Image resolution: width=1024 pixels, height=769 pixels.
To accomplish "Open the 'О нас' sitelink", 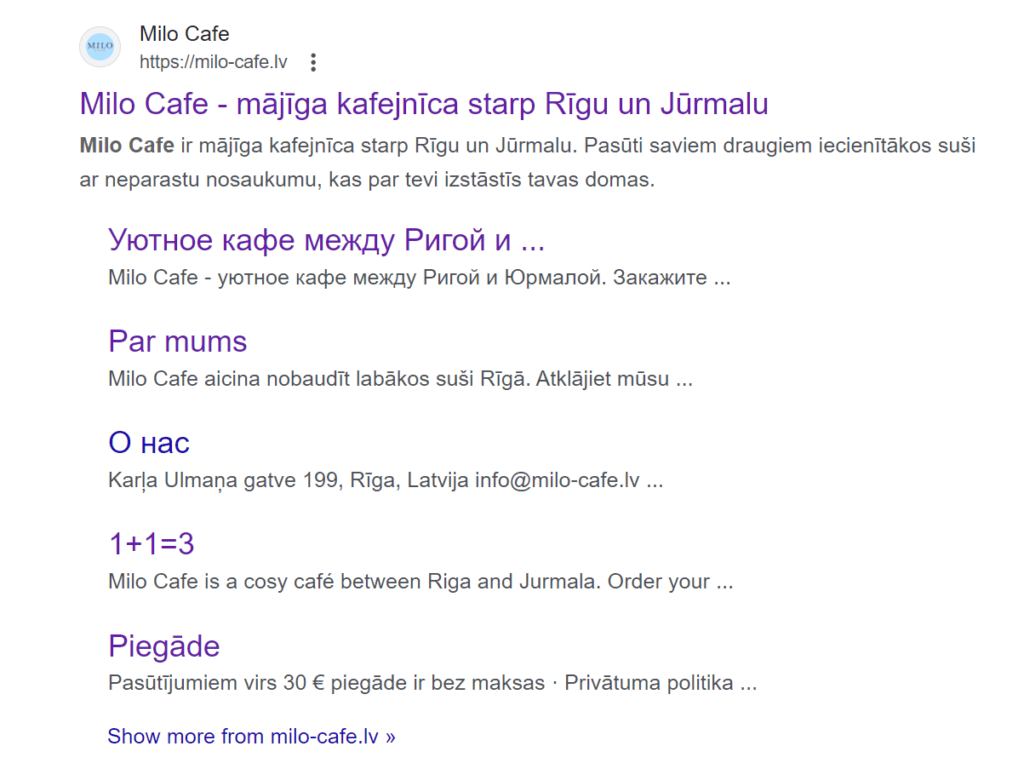I will (x=148, y=442).
